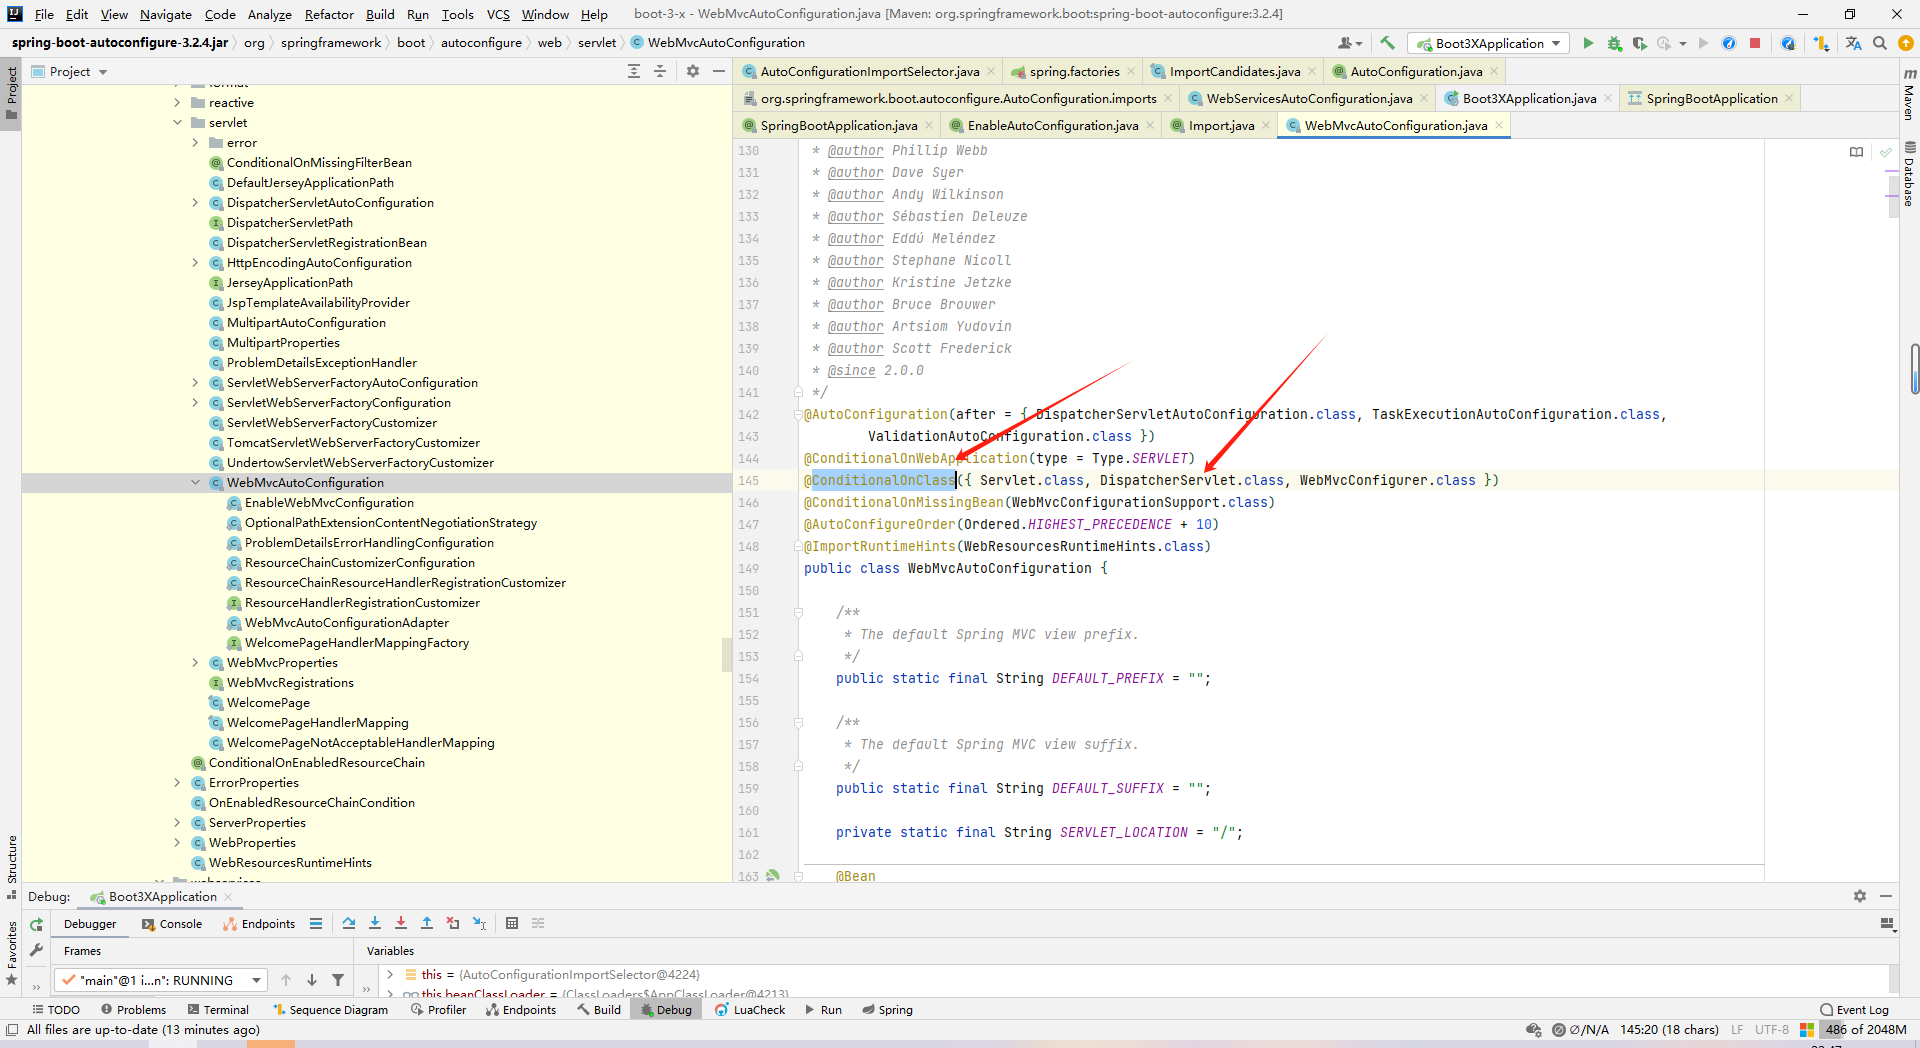1920x1048 pixels.
Task: Toggle code folding at line 151 Javadoc
Action: tap(798, 612)
